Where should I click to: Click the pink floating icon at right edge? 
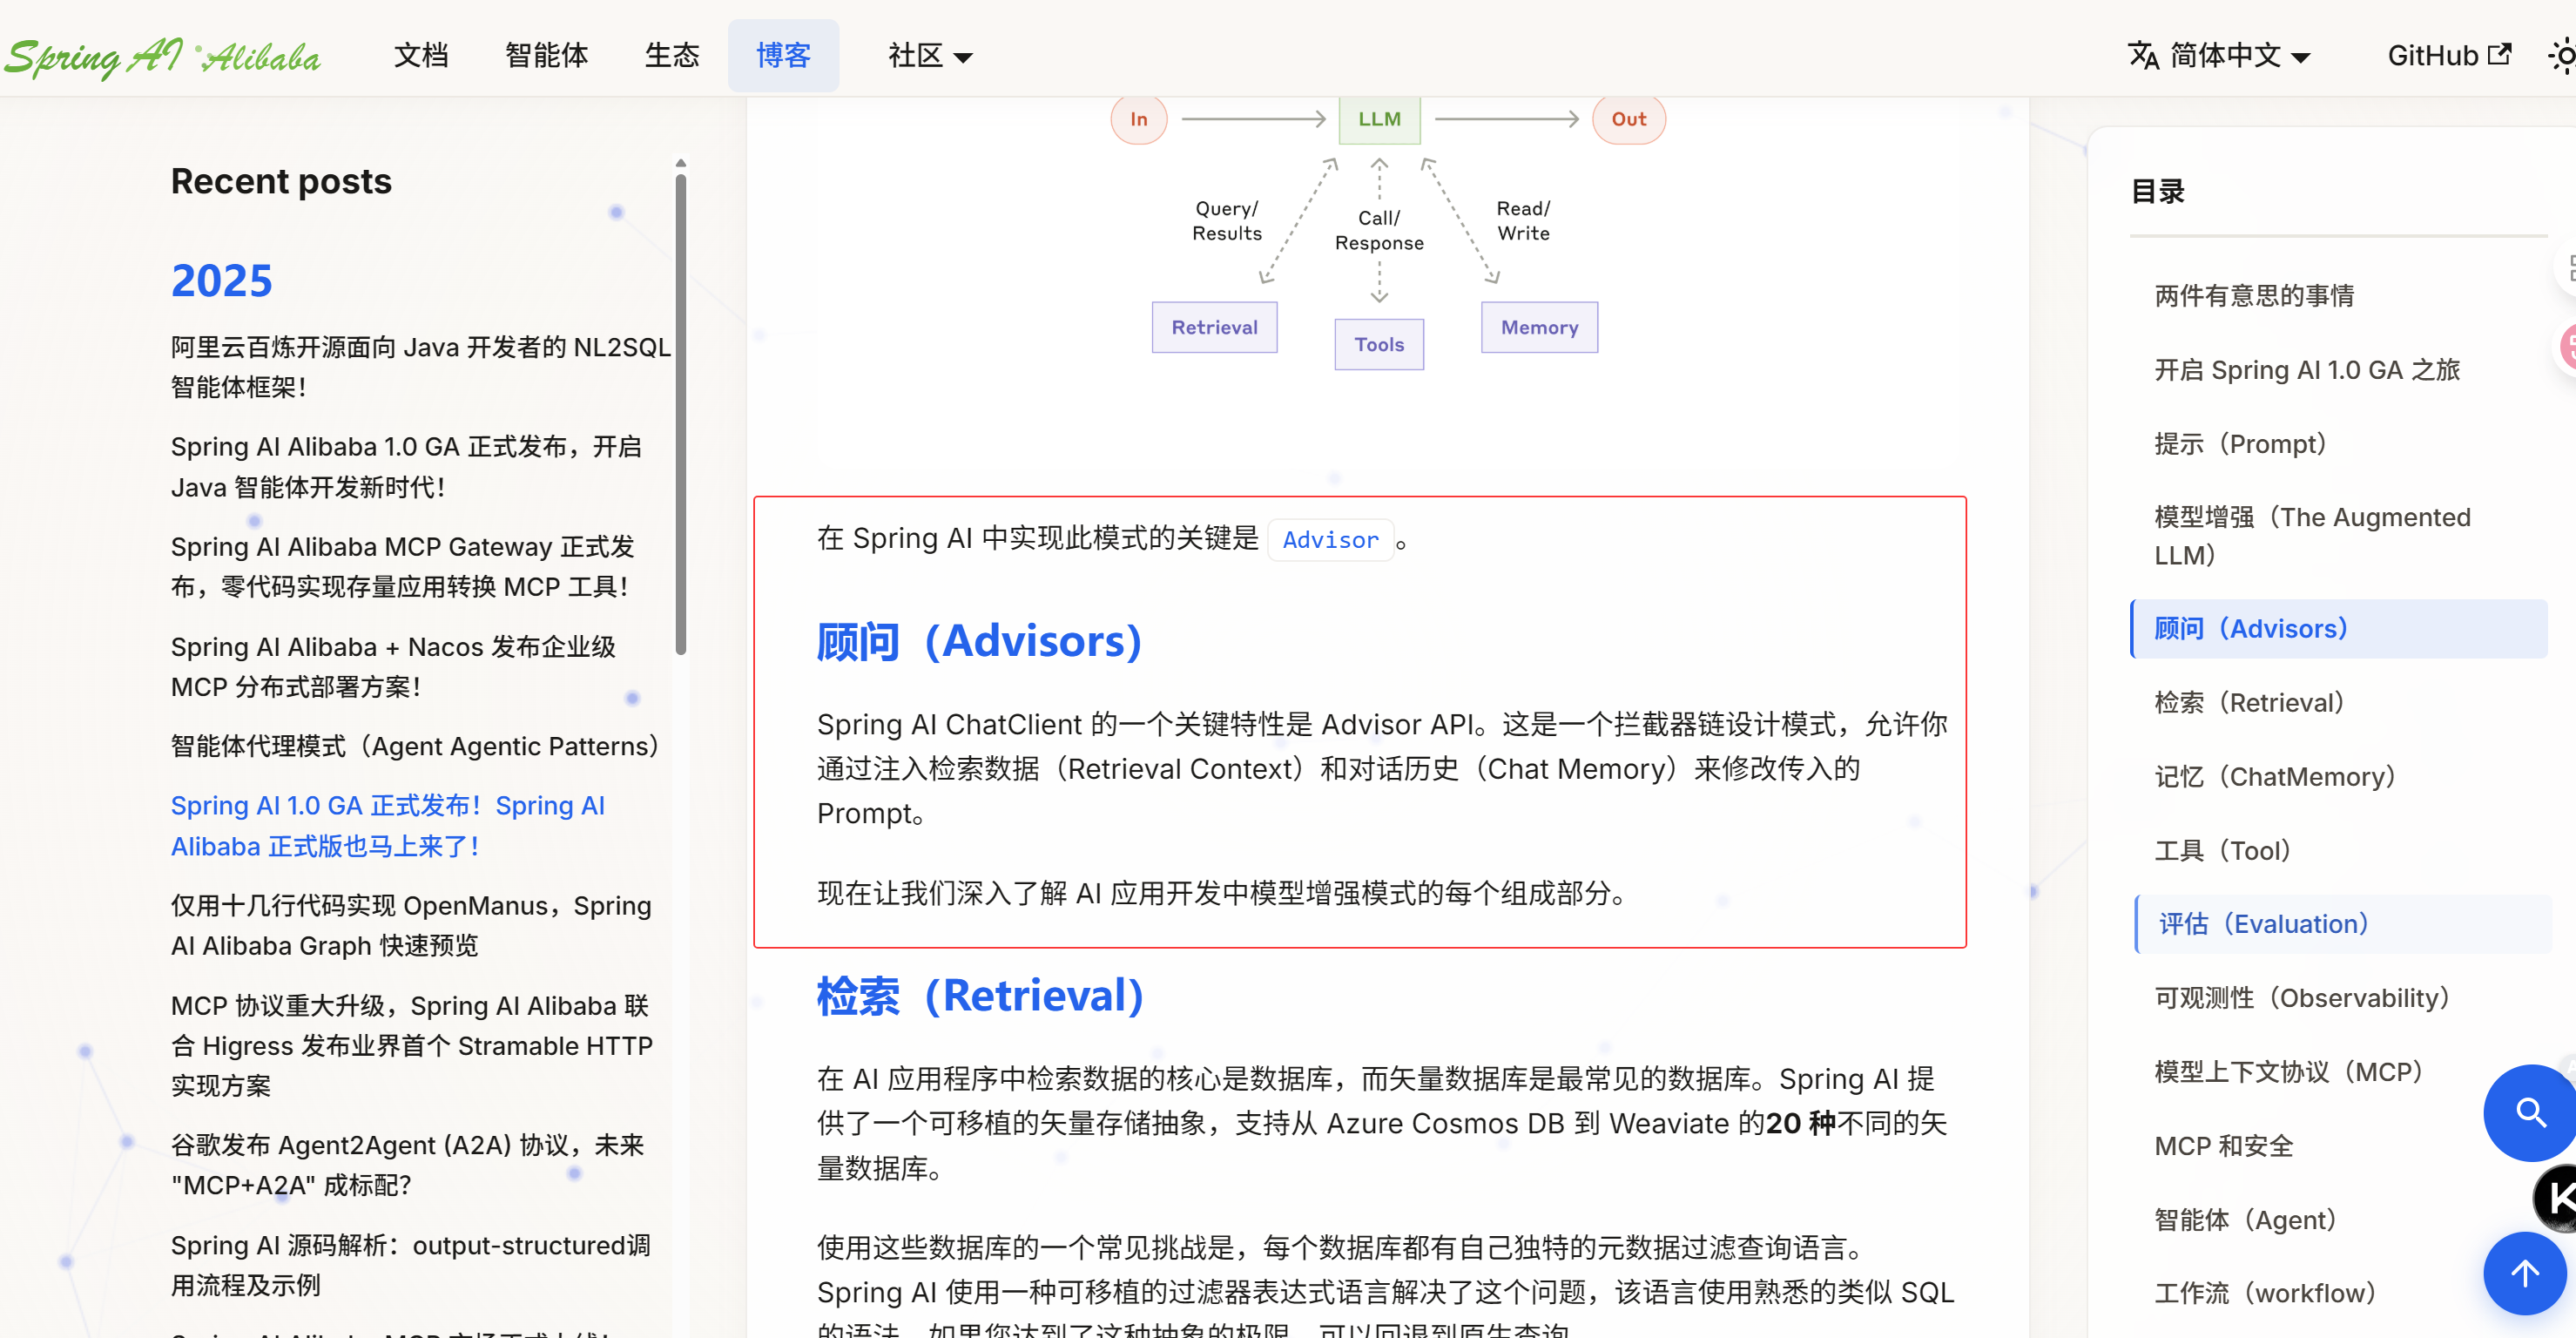tap(2568, 348)
